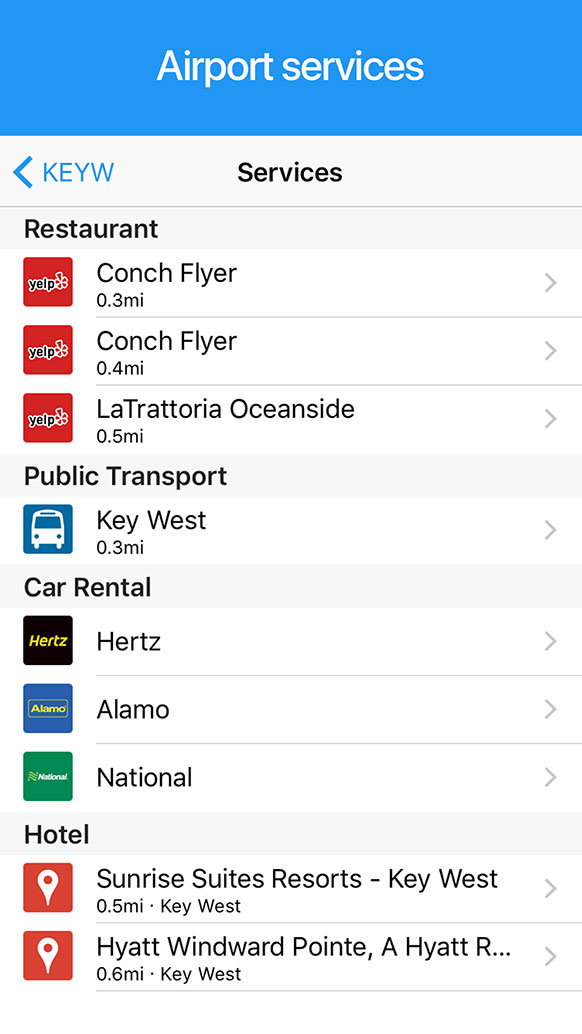Click the KEYW back link
The height and width of the screenshot is (1034, 582).
[x=63, y=172]
